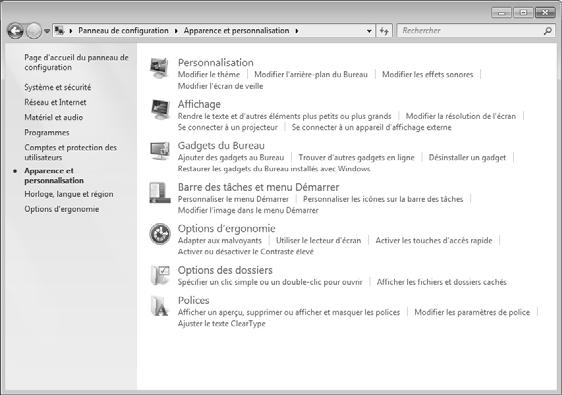The height and width of the screenshot is (395, 562).
Task: Click the Barre des tâches icon
Action: 160,192
